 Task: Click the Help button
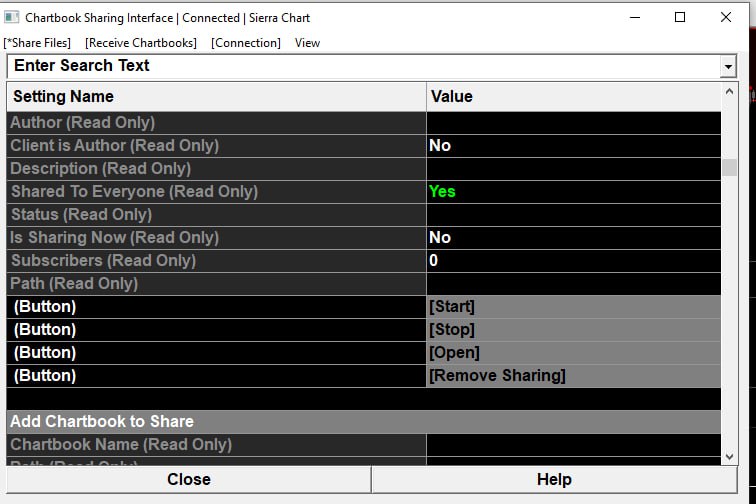point(554,479)
